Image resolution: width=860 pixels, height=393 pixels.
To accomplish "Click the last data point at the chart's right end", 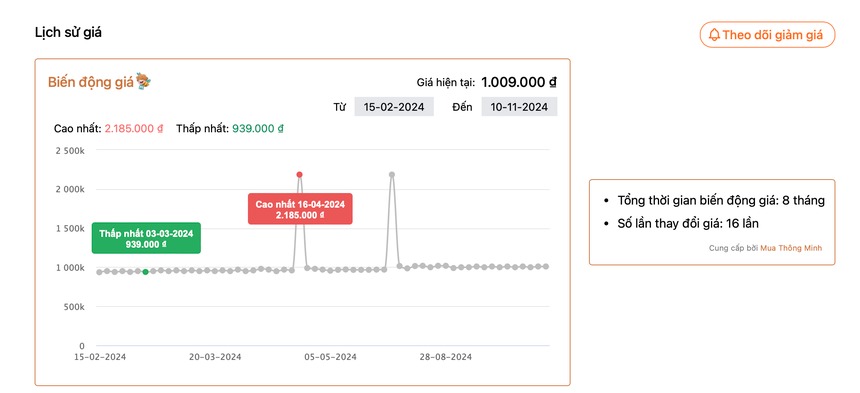I will click(x=546, y=266).
